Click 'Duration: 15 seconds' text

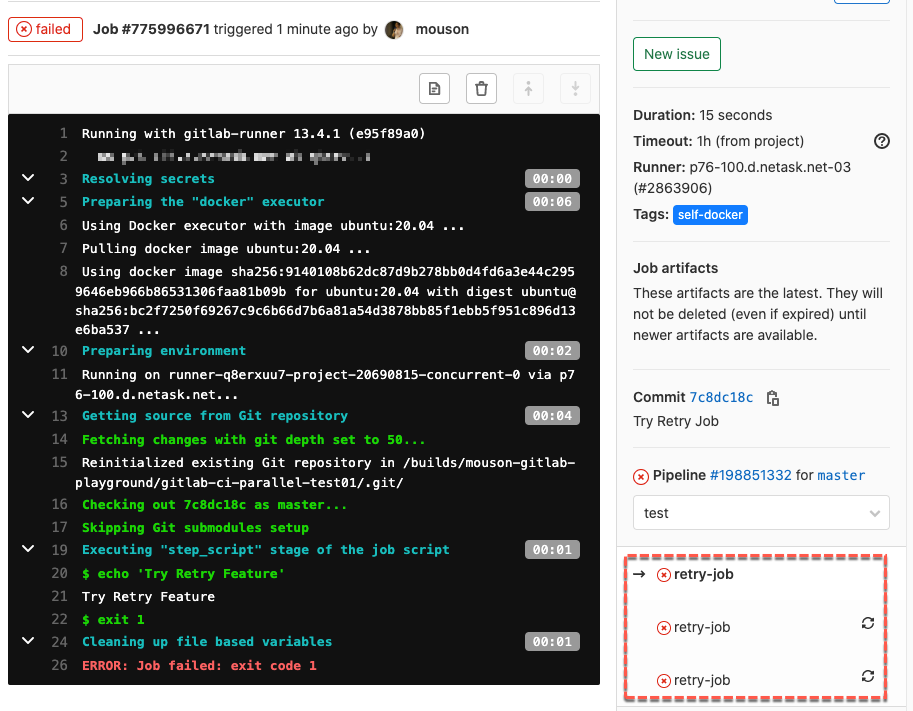point(703,115)
